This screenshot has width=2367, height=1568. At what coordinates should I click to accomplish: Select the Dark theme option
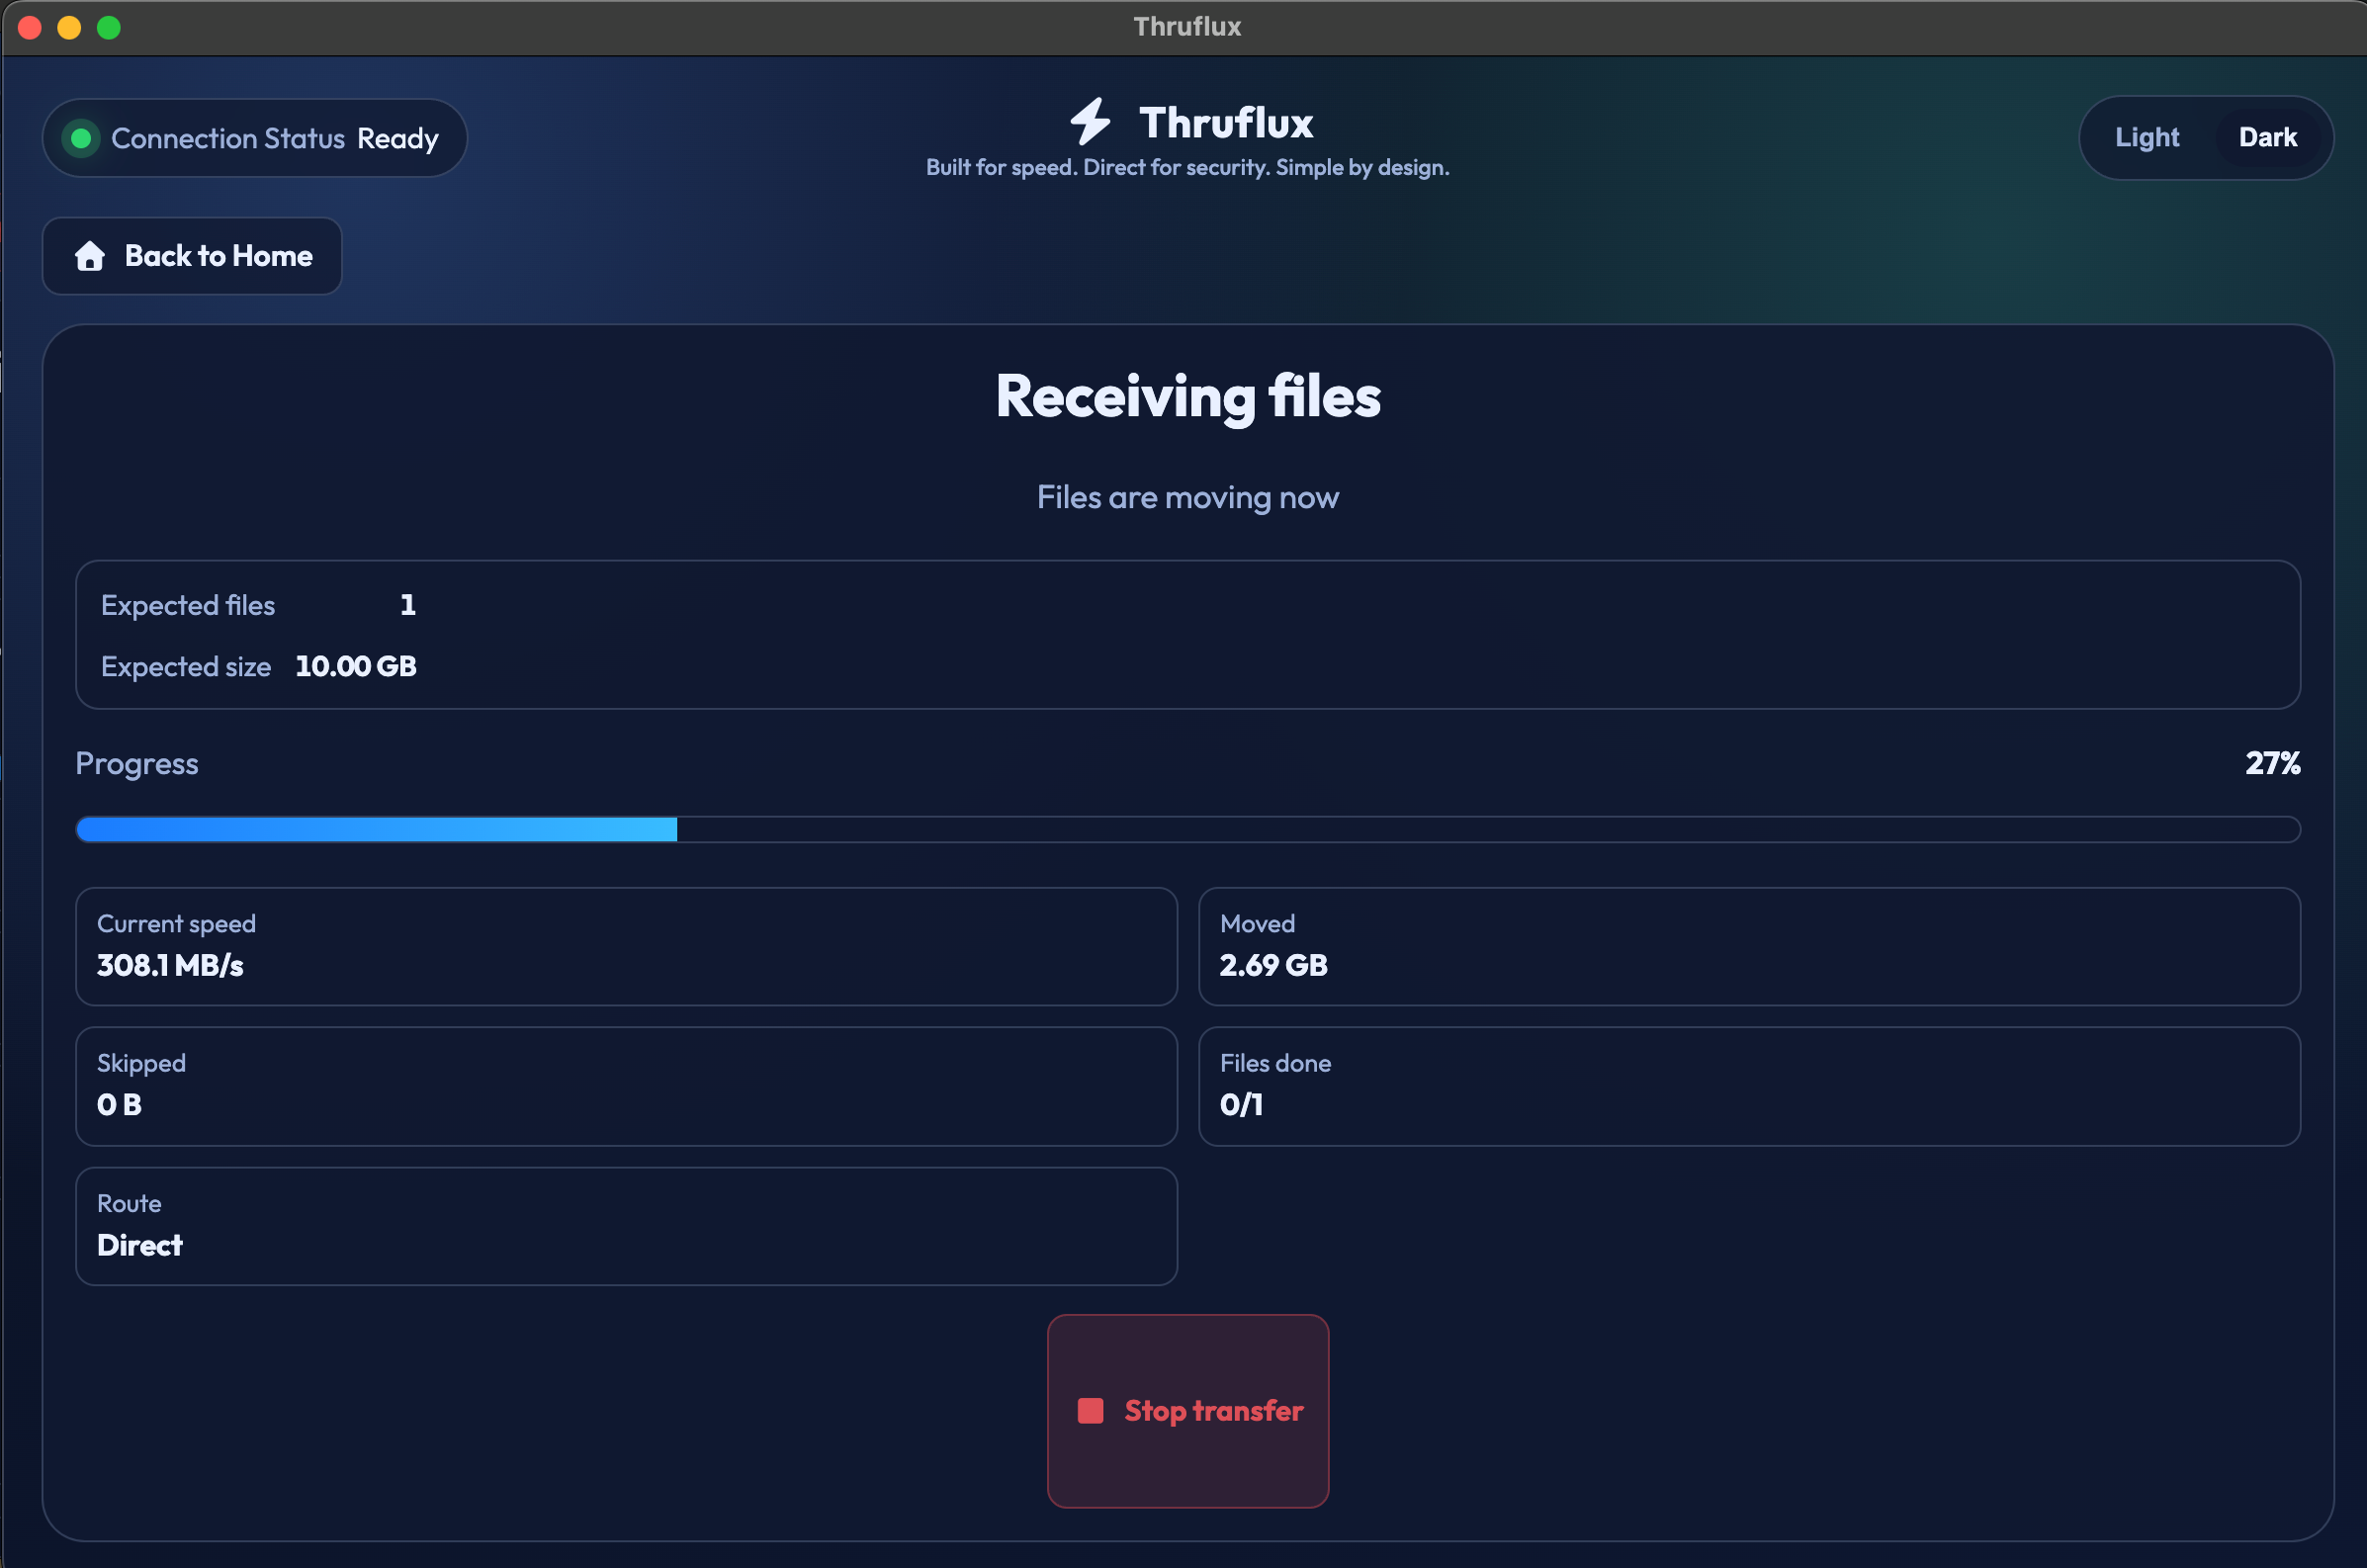2267,137
